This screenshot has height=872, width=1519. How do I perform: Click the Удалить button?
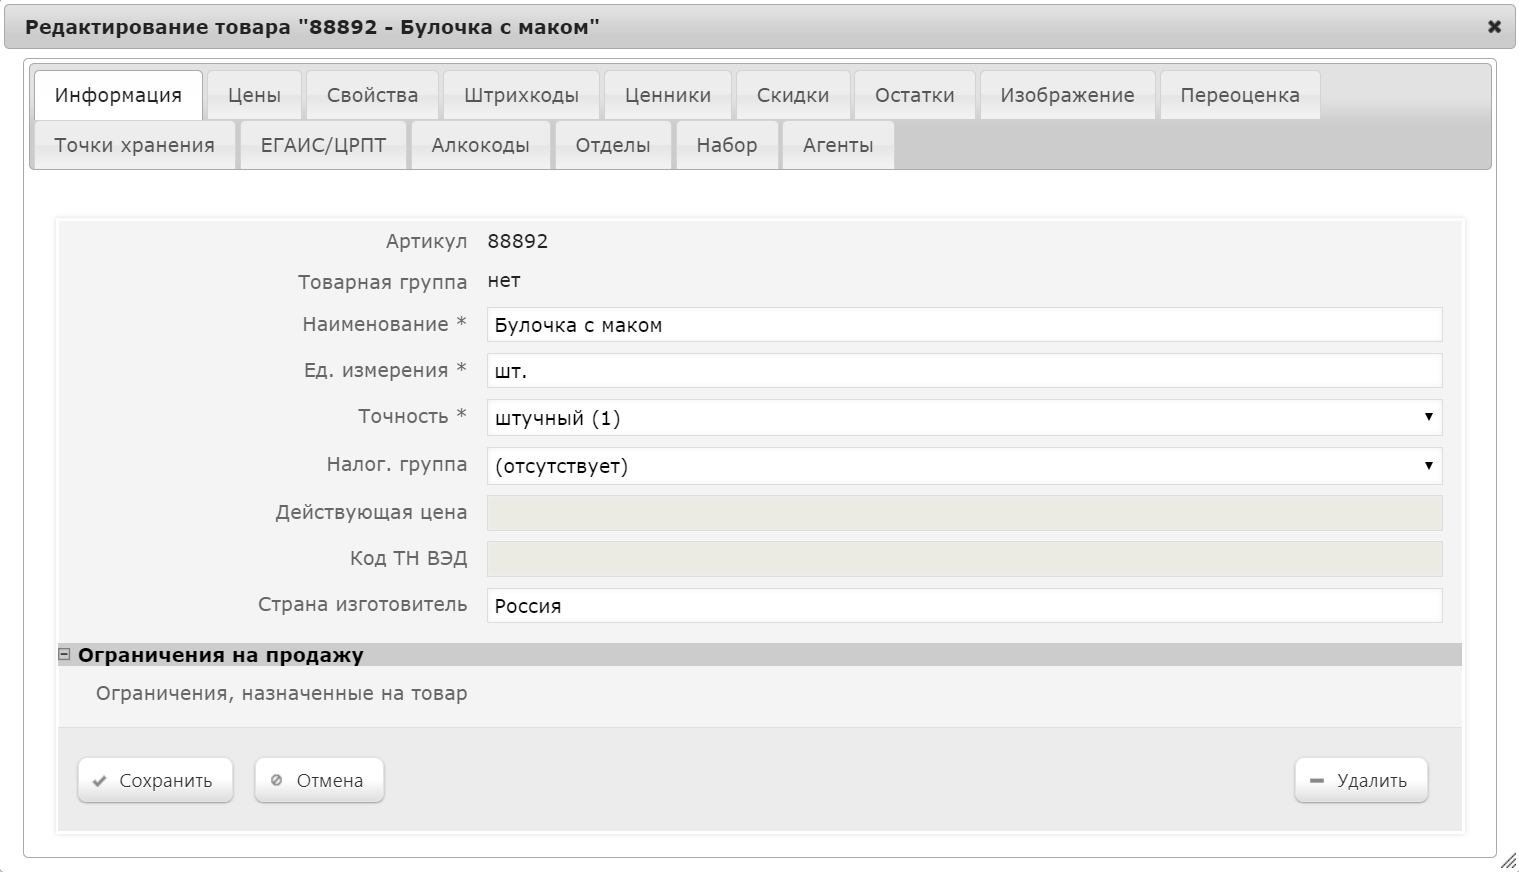point(1361,780)
